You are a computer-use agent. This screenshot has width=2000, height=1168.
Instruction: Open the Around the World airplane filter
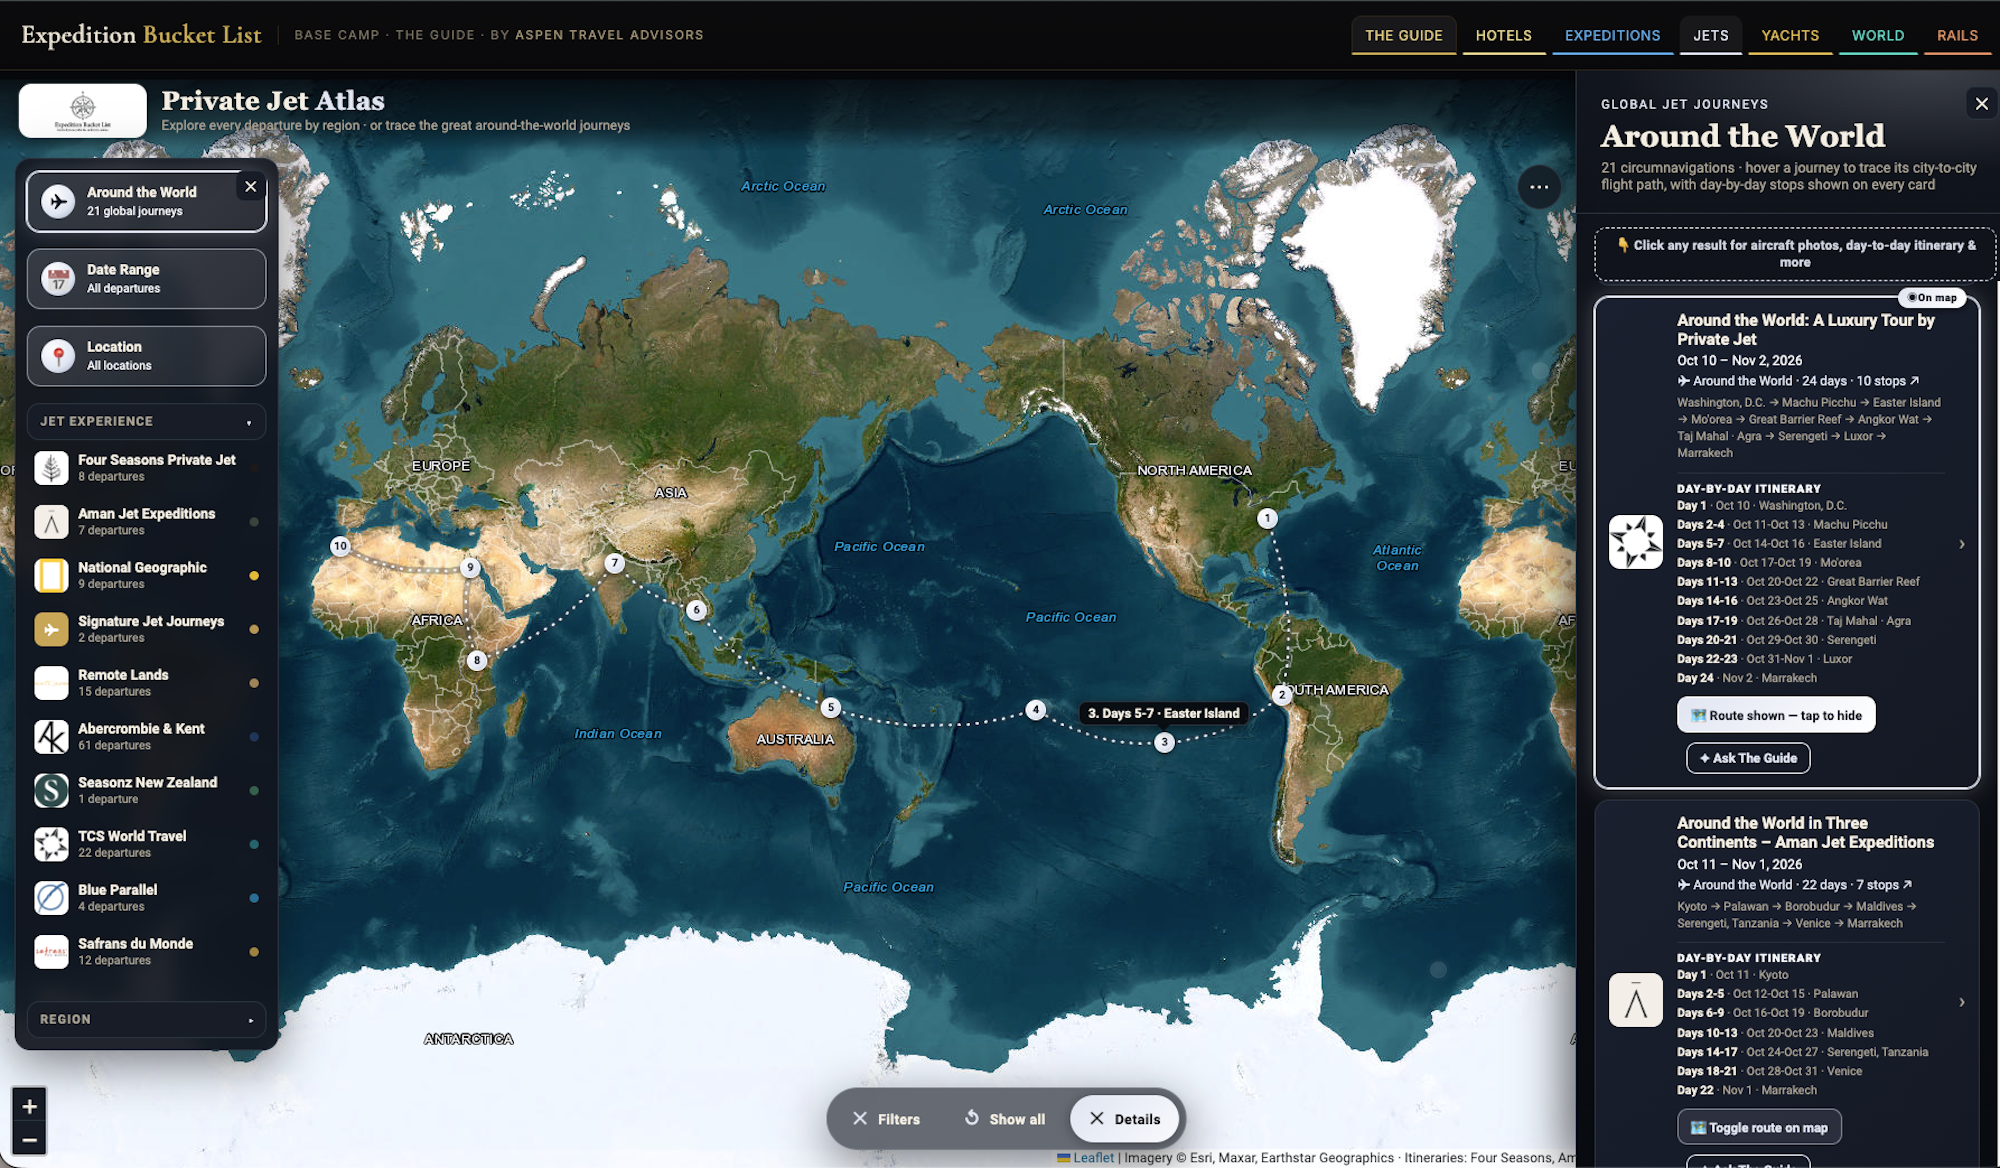(146, 201)
